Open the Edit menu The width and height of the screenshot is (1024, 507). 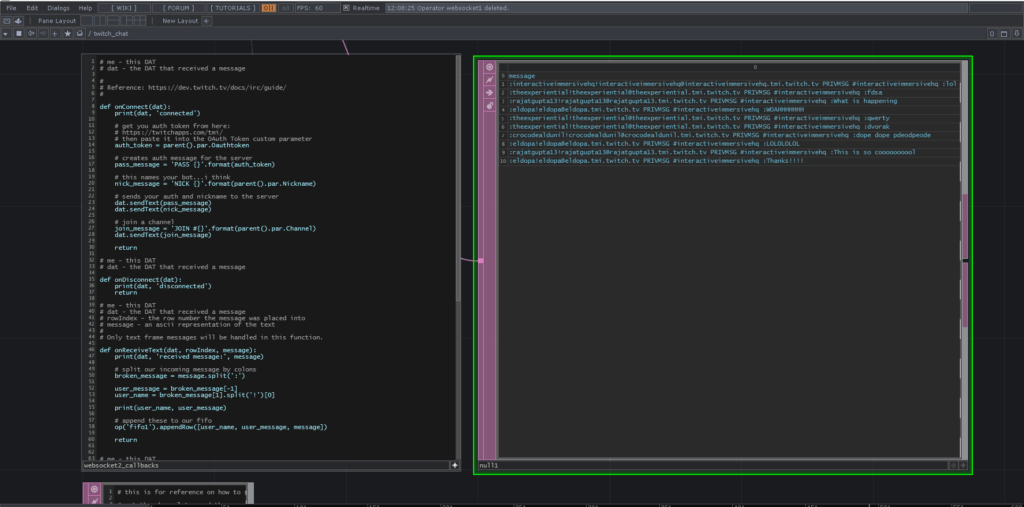tap(32, 8)
